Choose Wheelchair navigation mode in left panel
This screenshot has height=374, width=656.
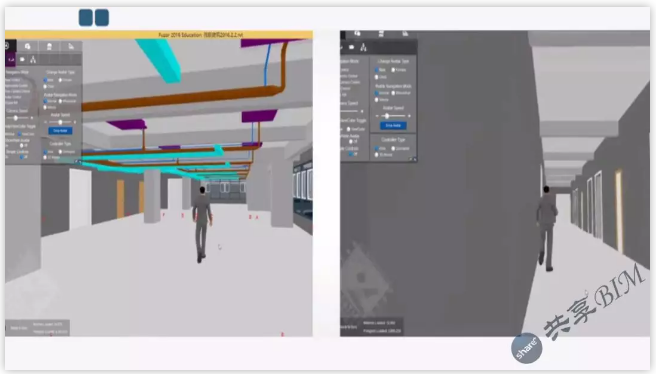60,101
